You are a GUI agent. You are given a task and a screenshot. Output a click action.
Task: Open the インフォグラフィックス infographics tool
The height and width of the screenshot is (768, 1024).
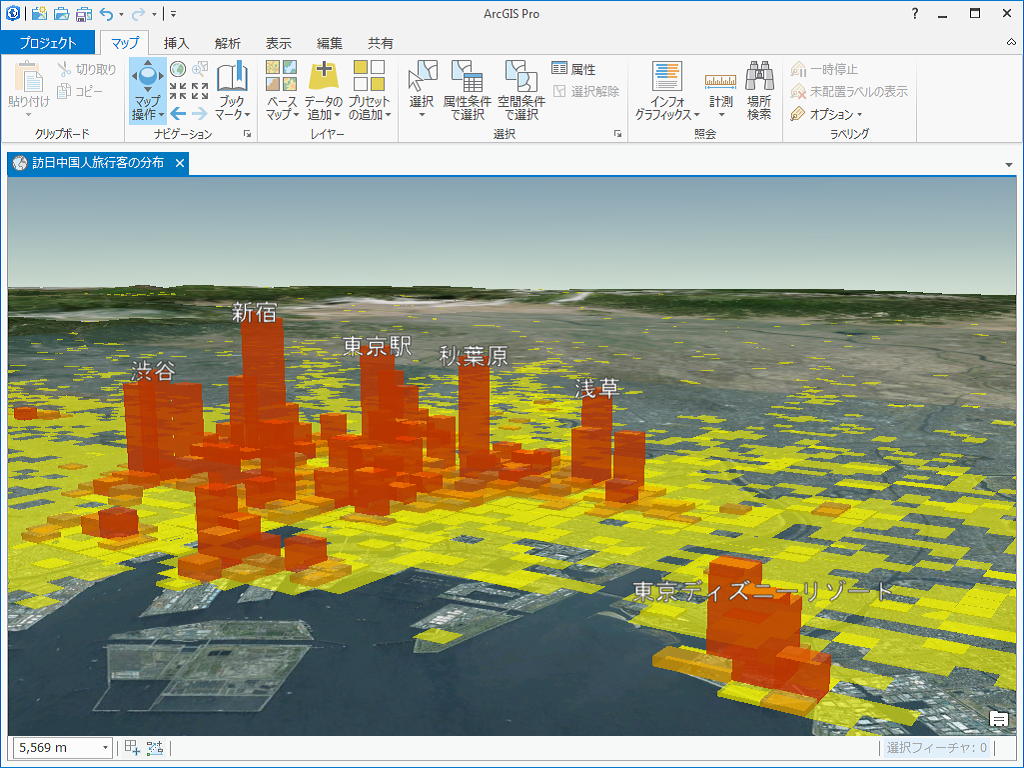[x=667, y=91]
